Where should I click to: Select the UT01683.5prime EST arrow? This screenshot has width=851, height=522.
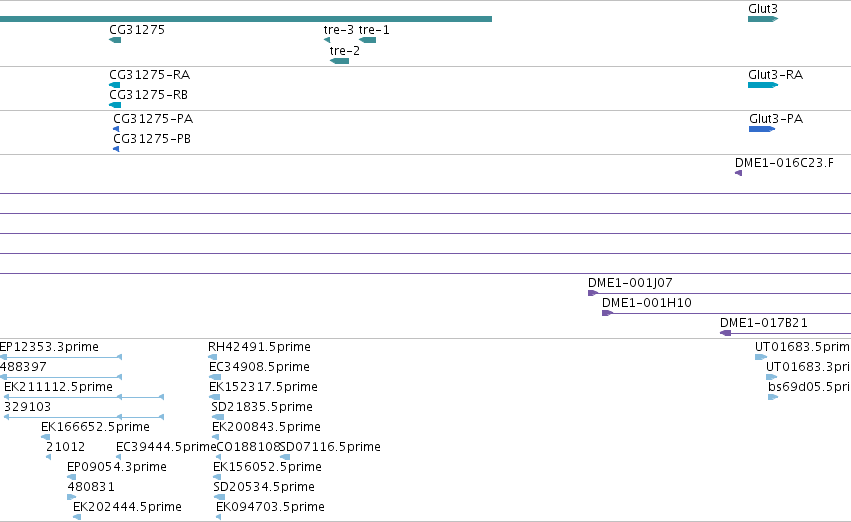coord(761,357)
